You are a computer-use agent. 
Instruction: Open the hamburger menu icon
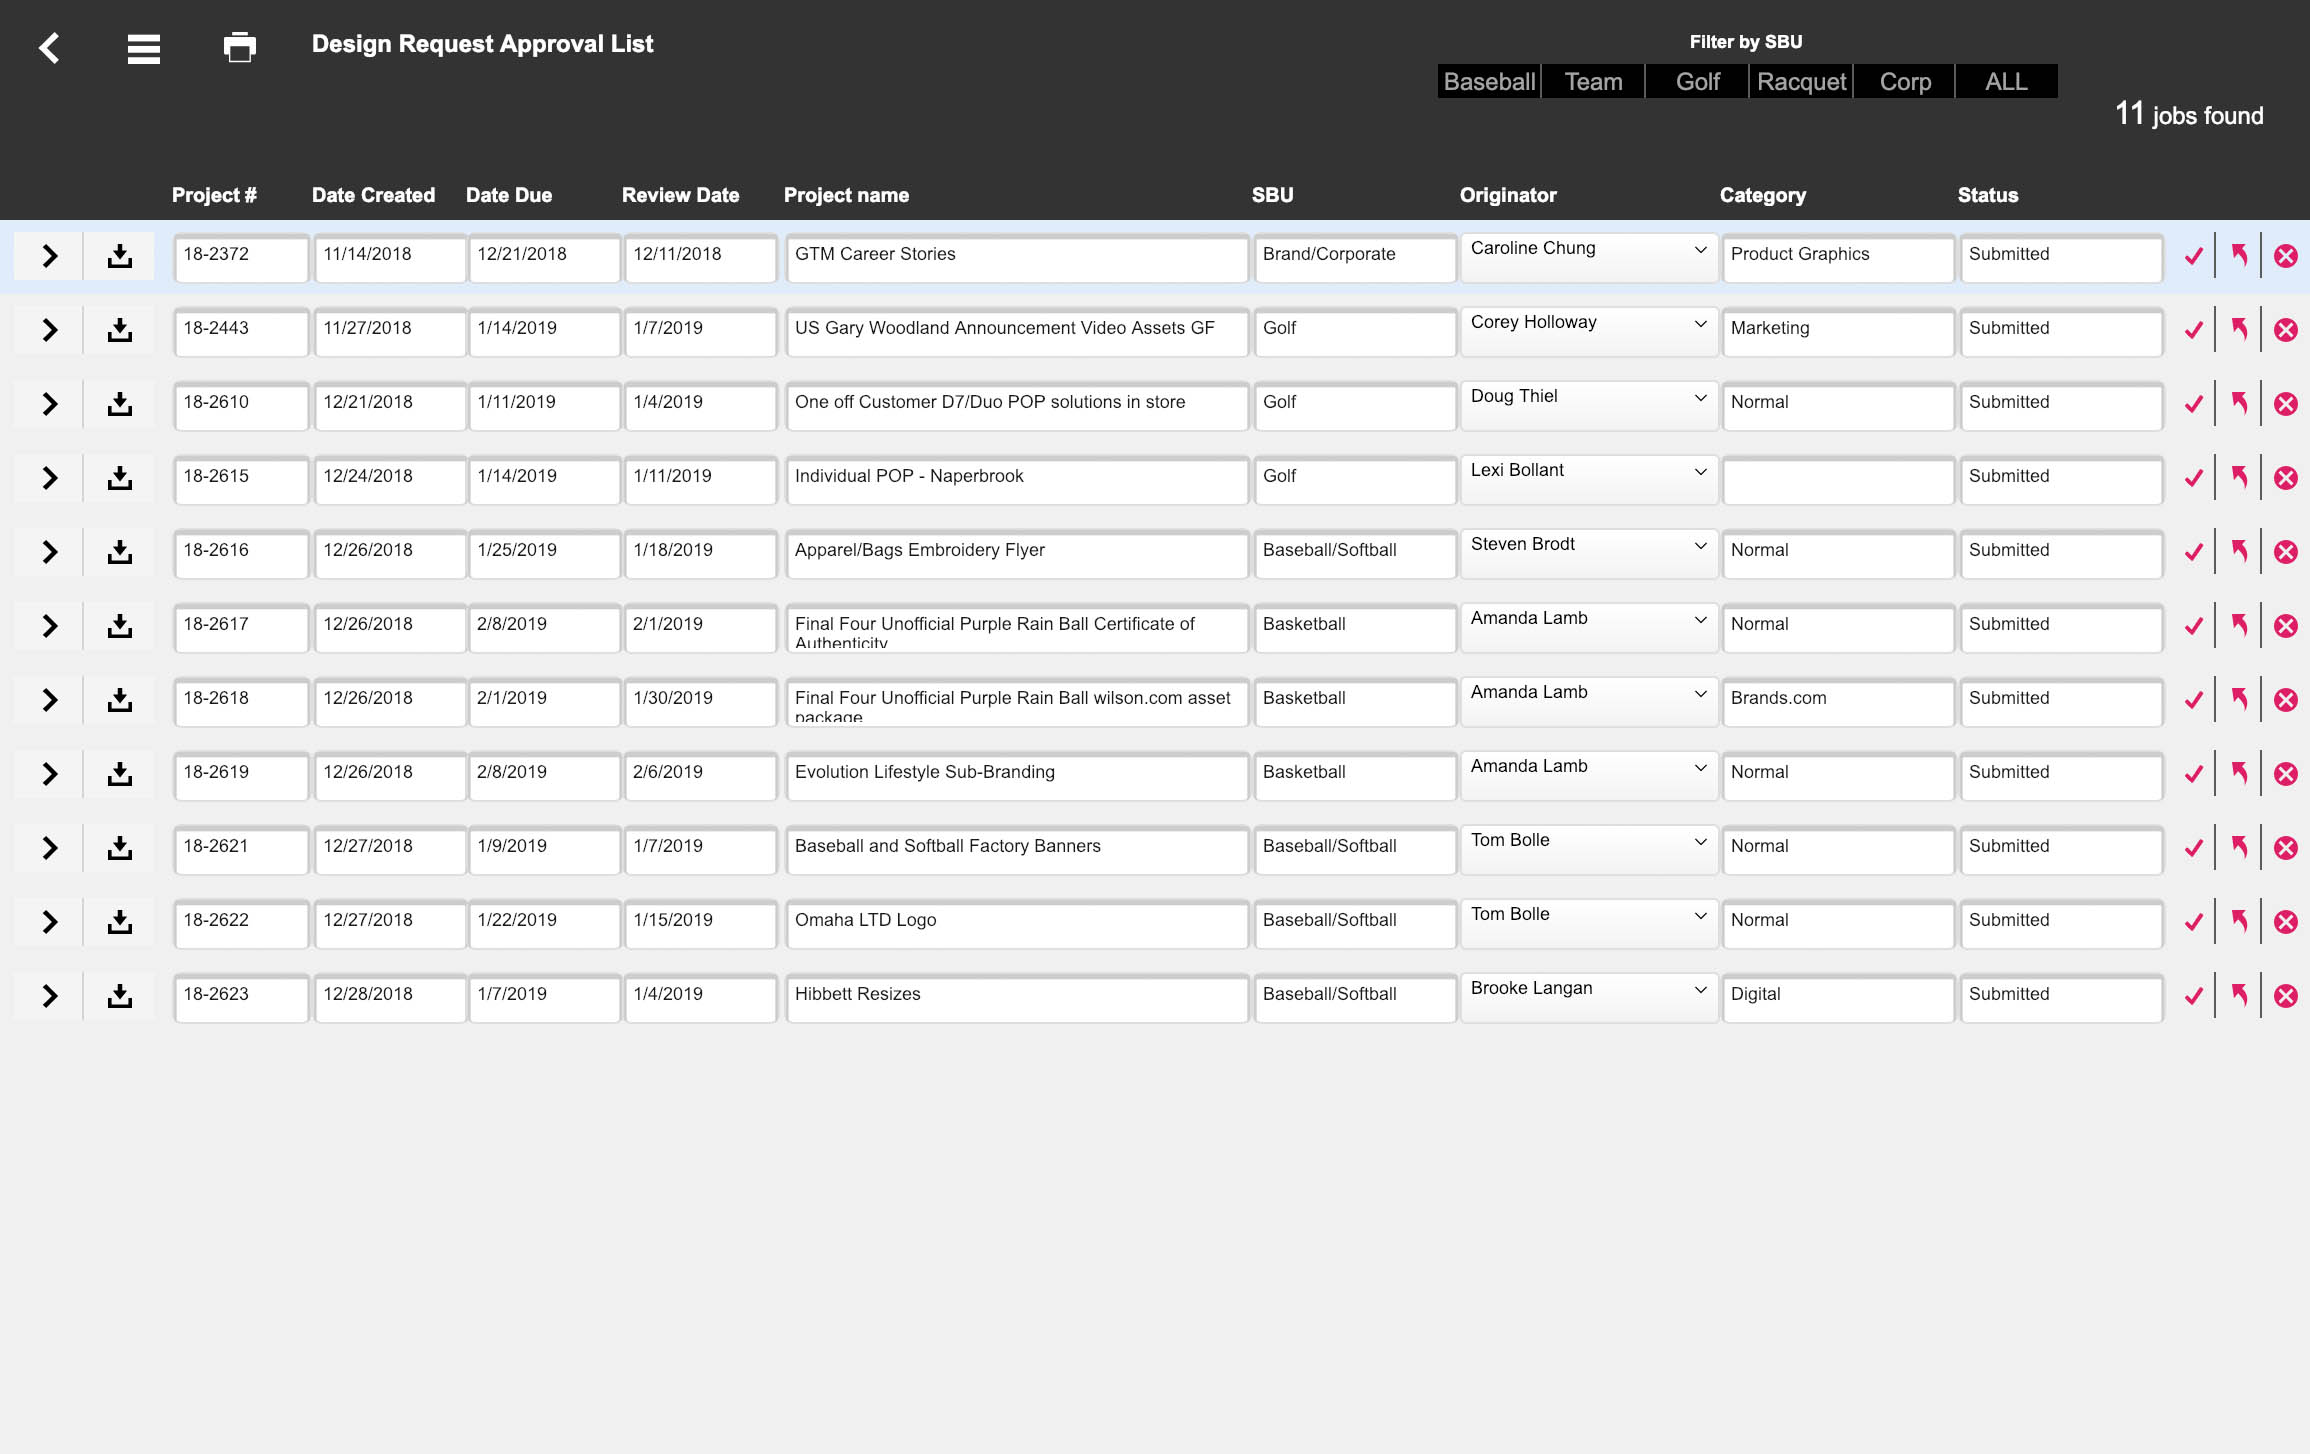click(144, 48)
